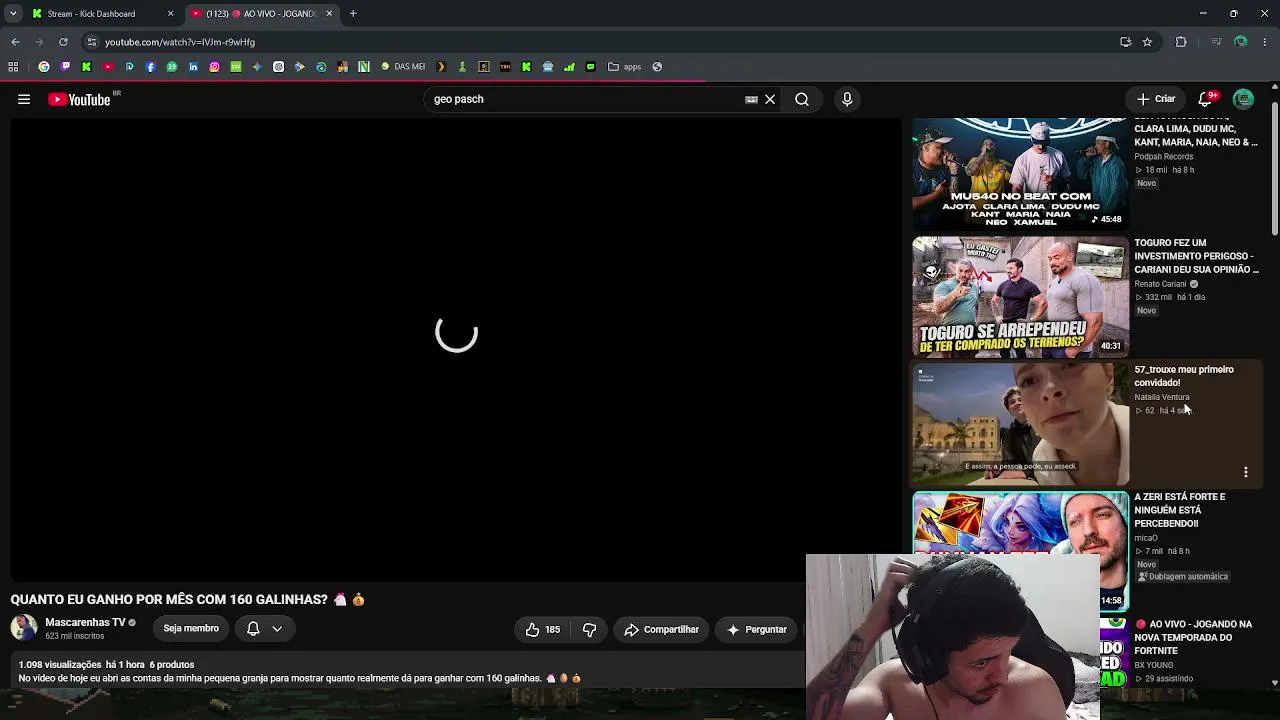Open the ChatGPT bookmark
This screenshot has width=1280, height=720.
point(278,67)
